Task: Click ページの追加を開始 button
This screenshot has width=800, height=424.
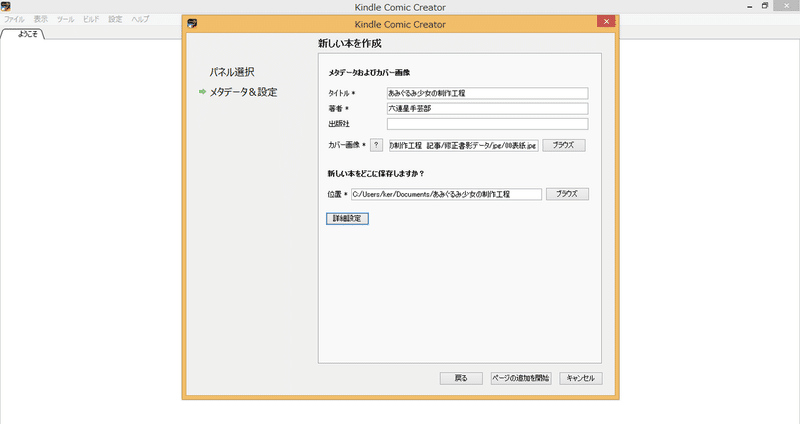Action: [x=521, y=378]
